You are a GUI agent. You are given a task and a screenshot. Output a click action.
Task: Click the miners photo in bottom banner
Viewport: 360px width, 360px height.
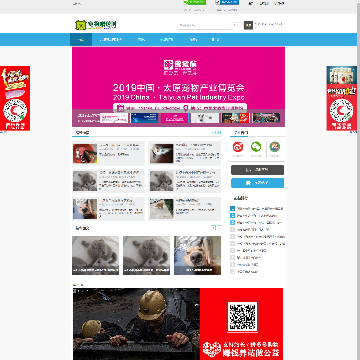pyautogui.click(x=136, y=324)
